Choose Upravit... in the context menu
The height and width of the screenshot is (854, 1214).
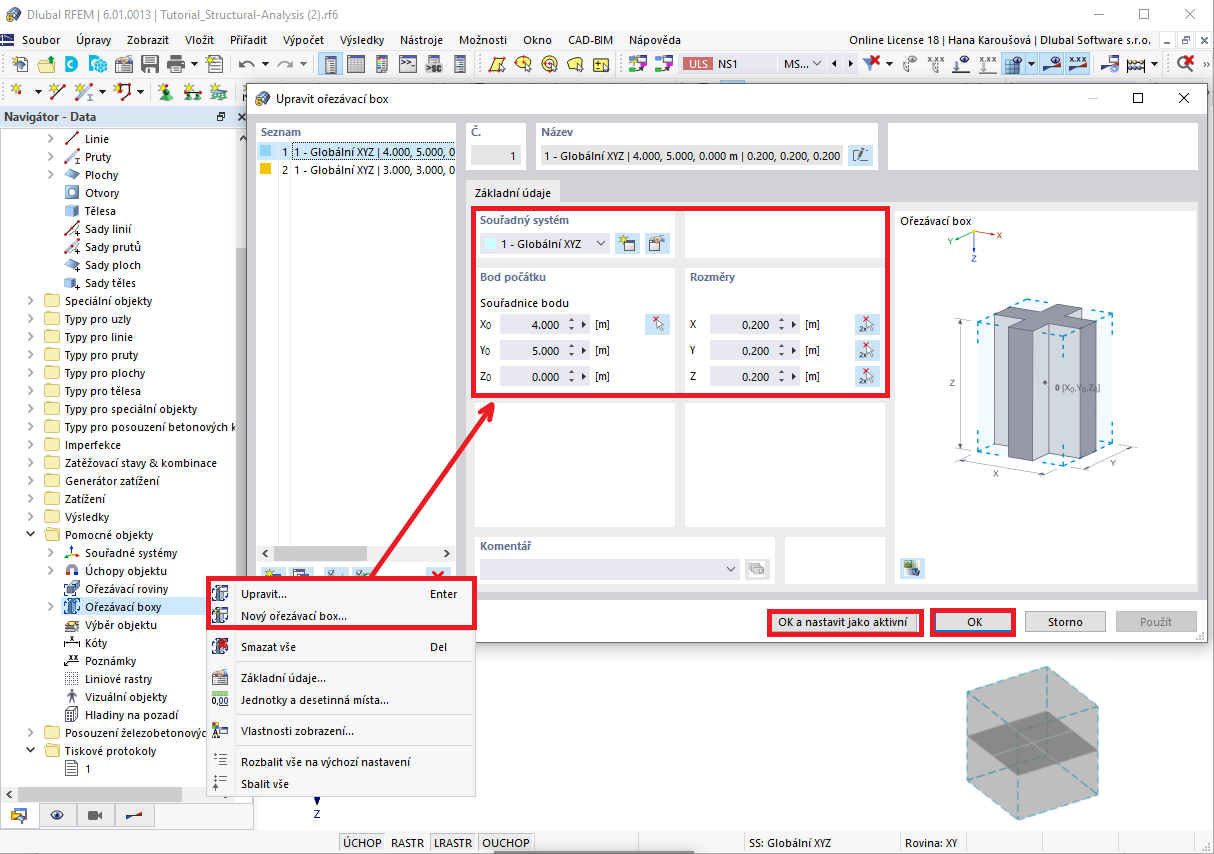341,594
